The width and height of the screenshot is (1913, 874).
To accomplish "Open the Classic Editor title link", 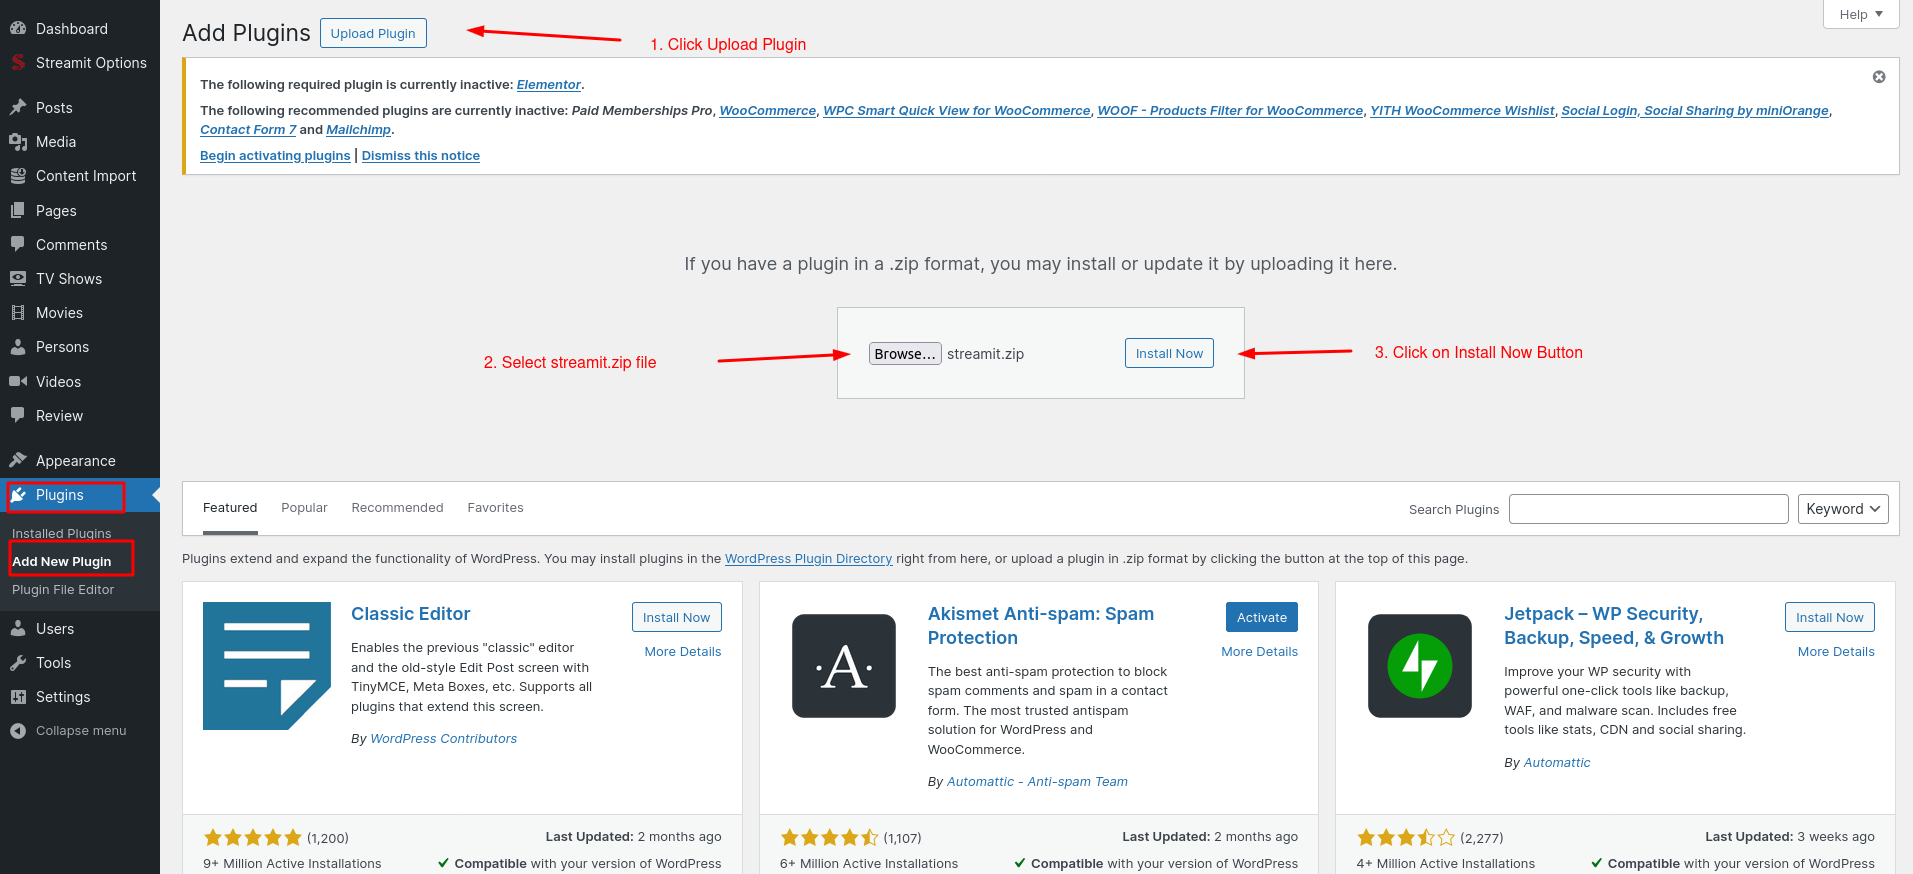I will [410, 614].
